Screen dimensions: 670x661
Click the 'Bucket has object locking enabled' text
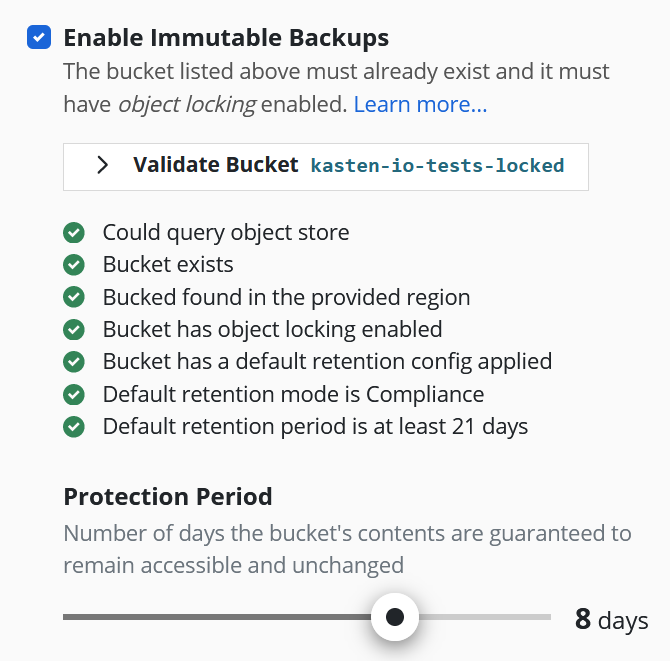click(272, 329)
